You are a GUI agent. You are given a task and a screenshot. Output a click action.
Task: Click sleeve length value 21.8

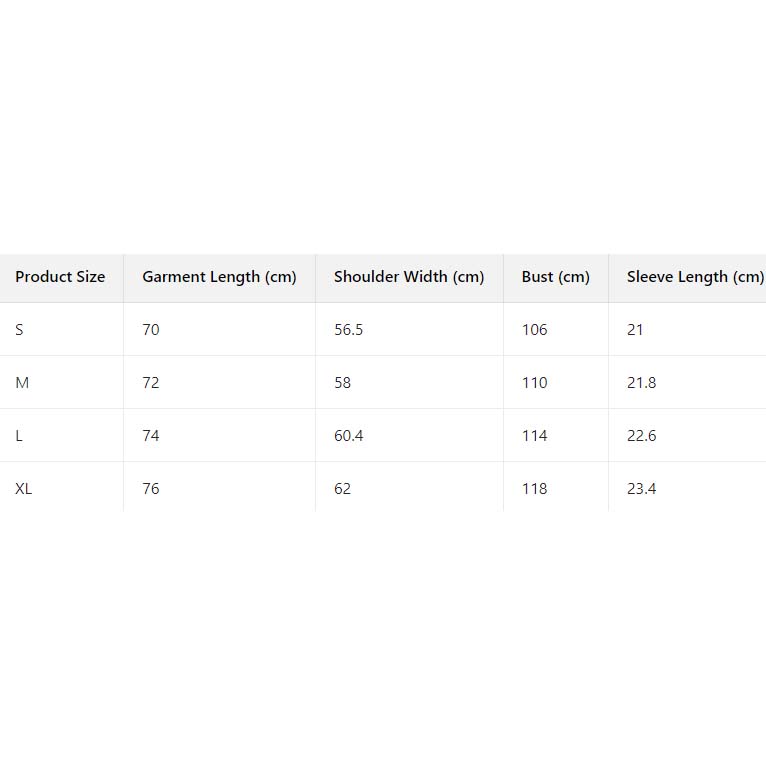point(641,383)
